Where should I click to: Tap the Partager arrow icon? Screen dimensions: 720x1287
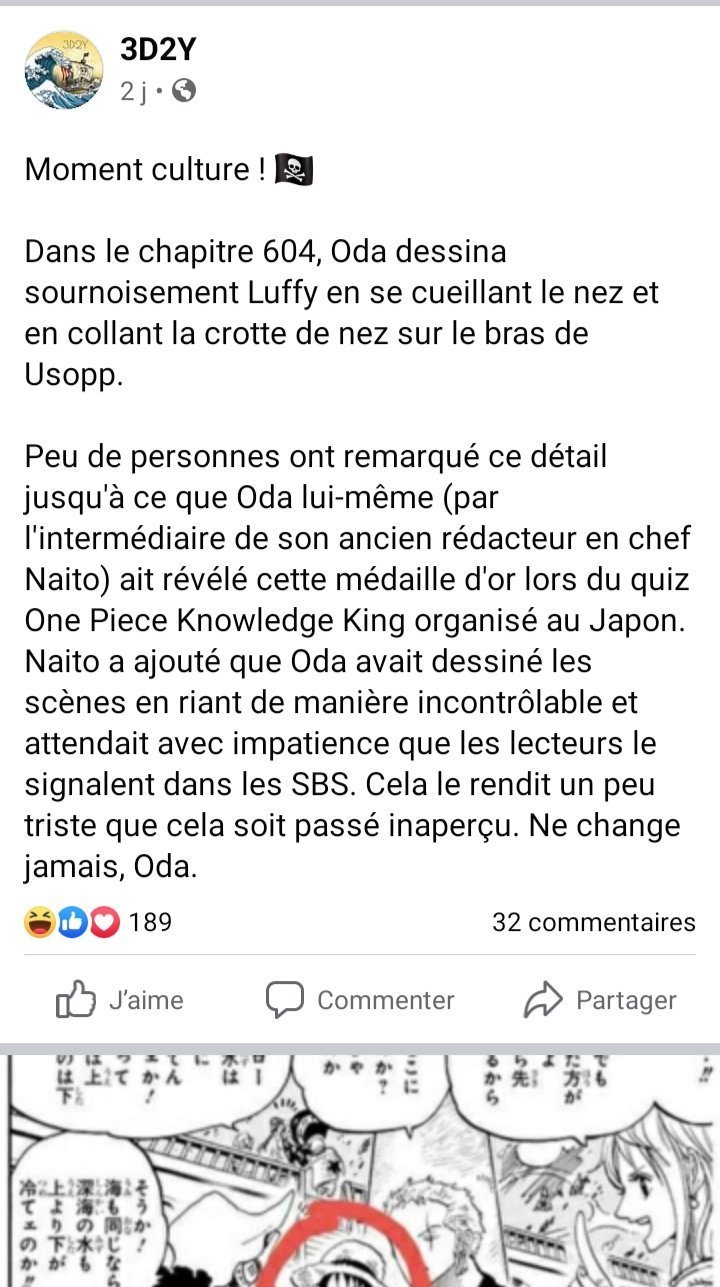pos(543,1000)
